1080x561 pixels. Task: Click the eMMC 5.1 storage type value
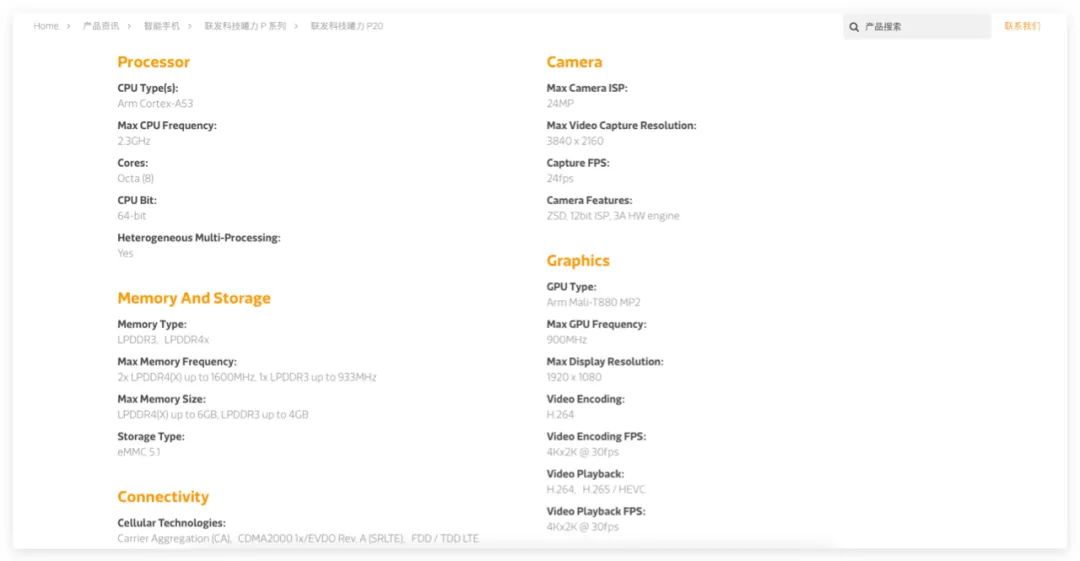[x=139, y=452]
